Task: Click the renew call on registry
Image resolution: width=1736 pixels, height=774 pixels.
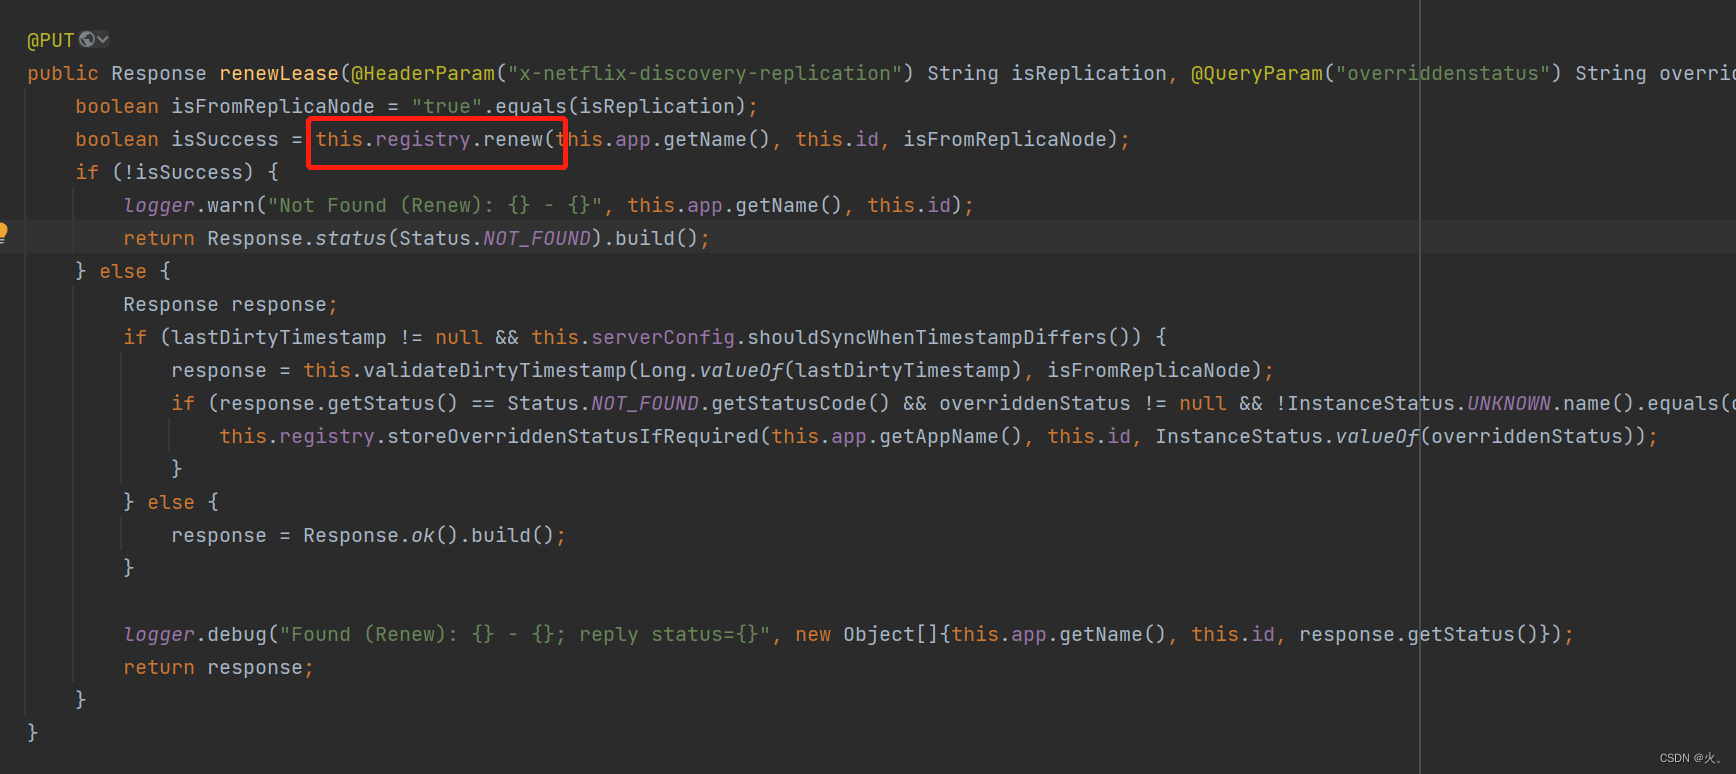Action: (513, 139)
